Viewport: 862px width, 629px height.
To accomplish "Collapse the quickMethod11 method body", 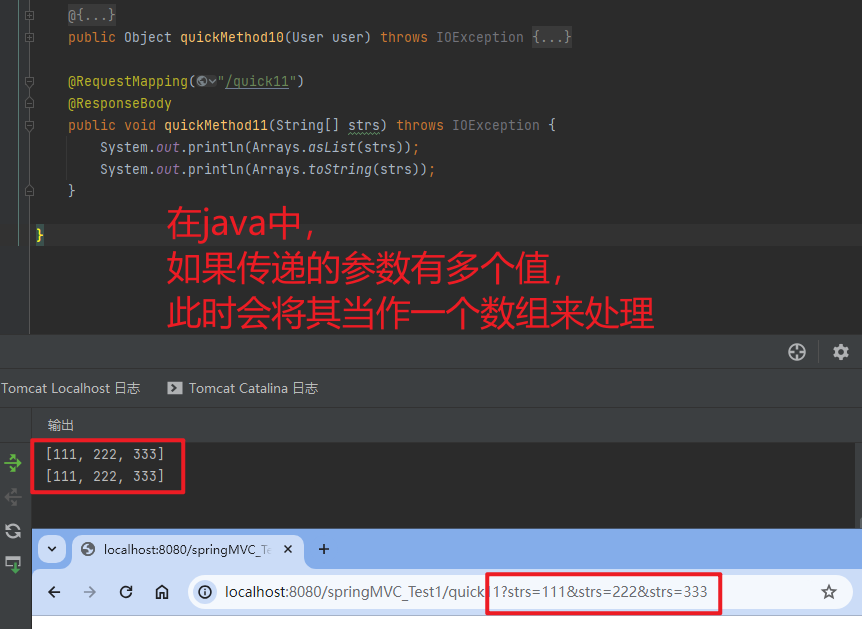I will pyautogui.click(x=30, y=125).
